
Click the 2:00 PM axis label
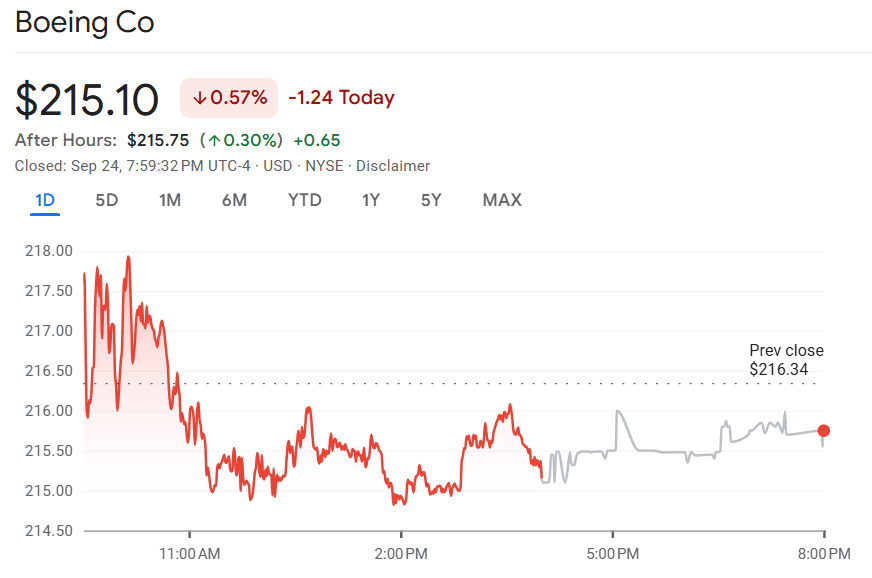tap(401, 553)
